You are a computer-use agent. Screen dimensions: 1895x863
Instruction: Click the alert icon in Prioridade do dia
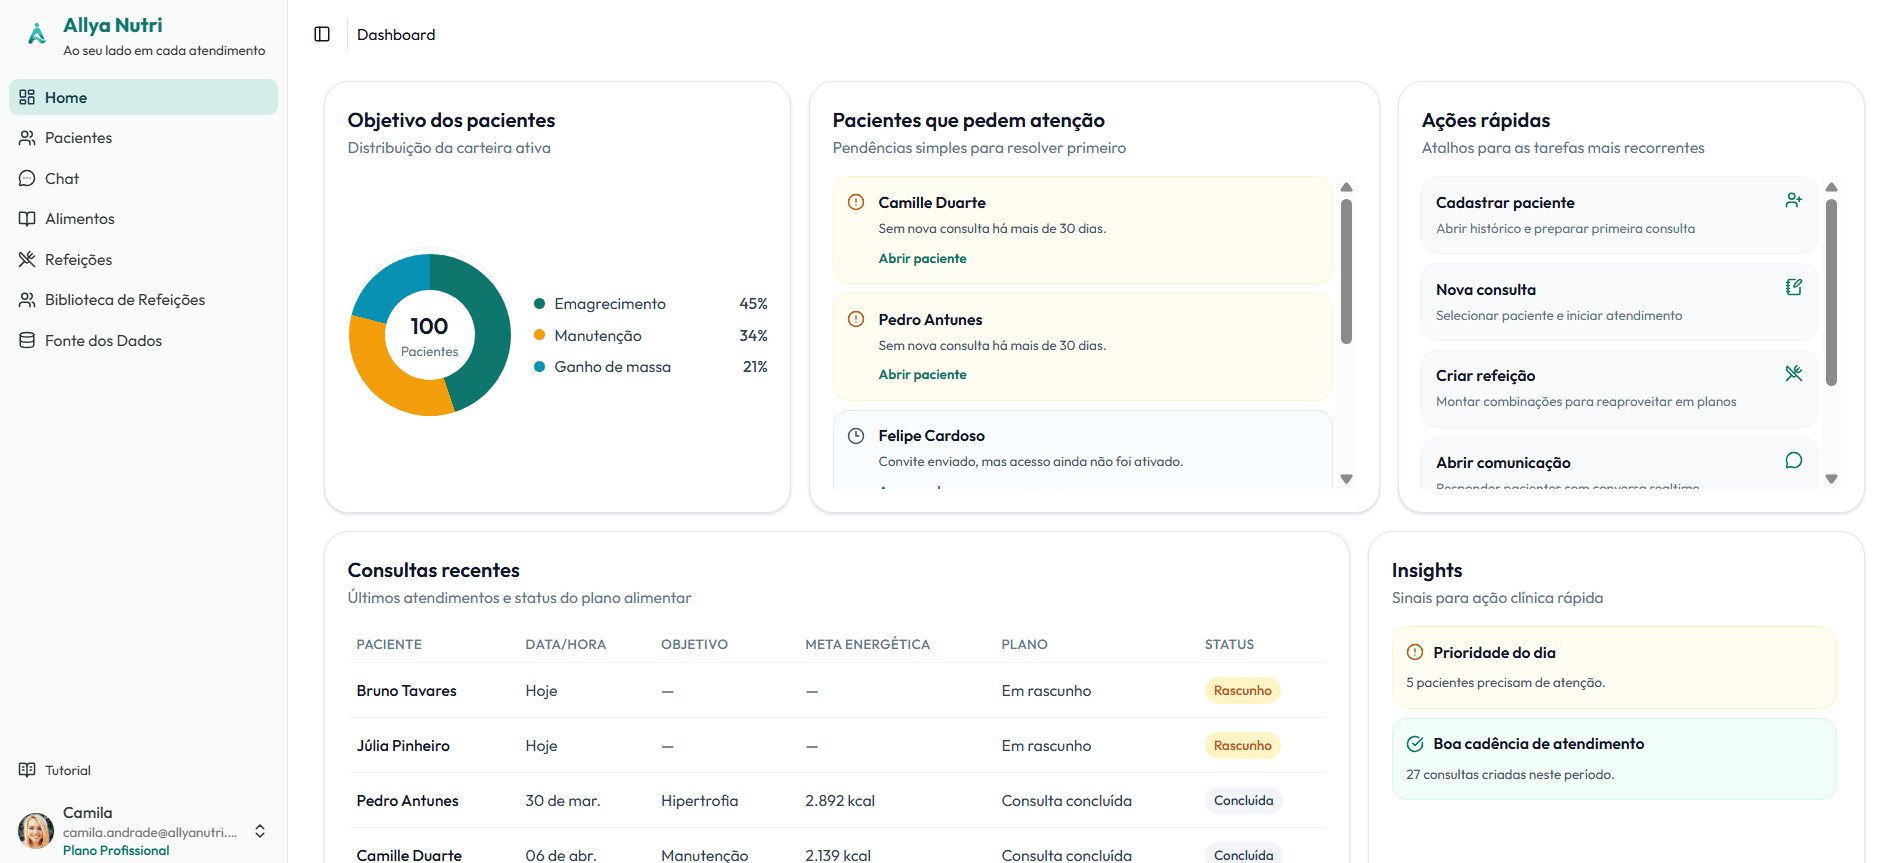tap(1415, 652)
